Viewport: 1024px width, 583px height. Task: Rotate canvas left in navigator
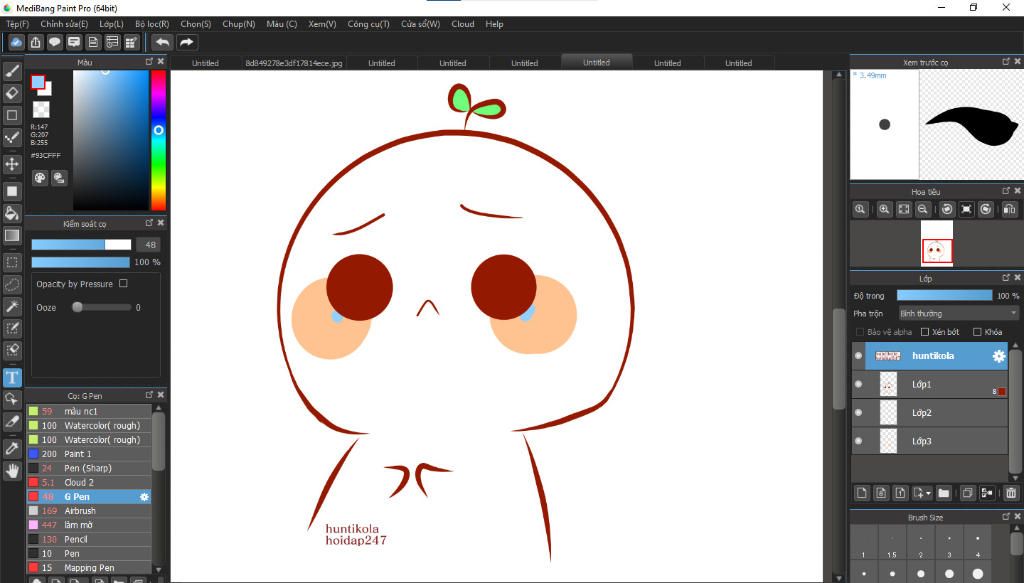(x=947, y=210)
